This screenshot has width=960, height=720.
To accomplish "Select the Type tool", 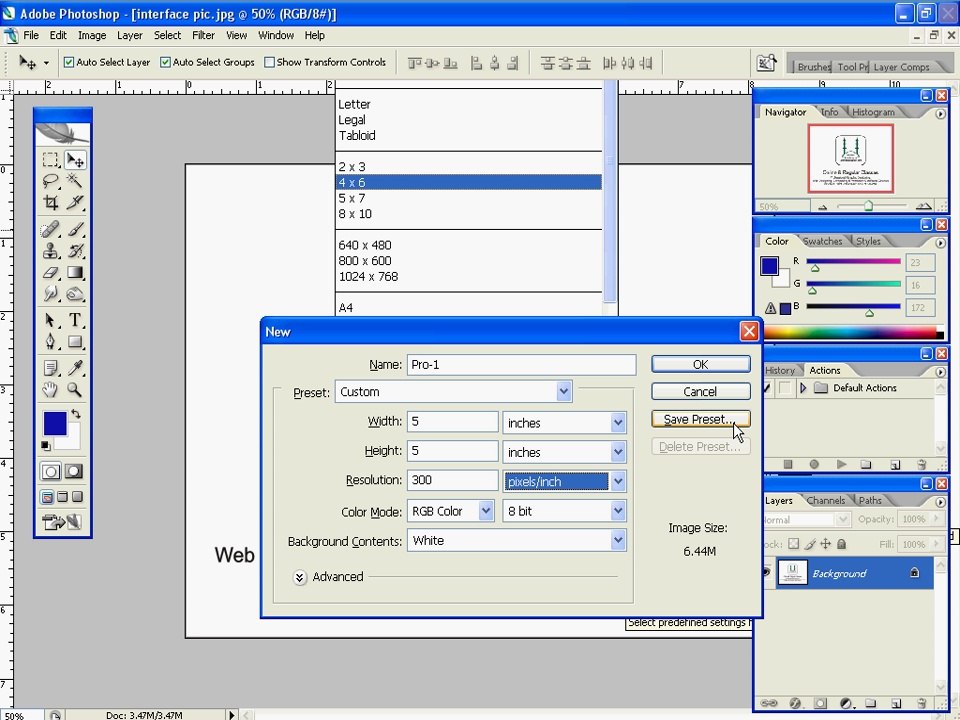I will point(75,320).
